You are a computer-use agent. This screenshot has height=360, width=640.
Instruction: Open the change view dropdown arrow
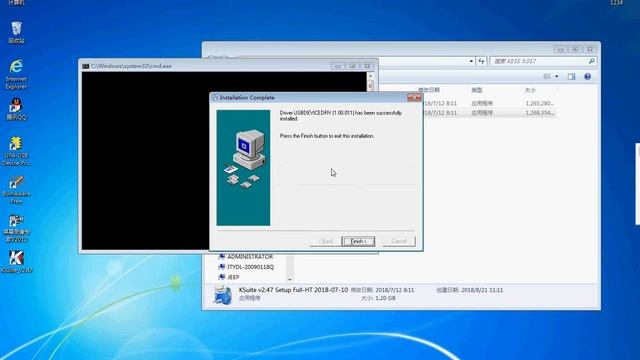tap(556, 76)
